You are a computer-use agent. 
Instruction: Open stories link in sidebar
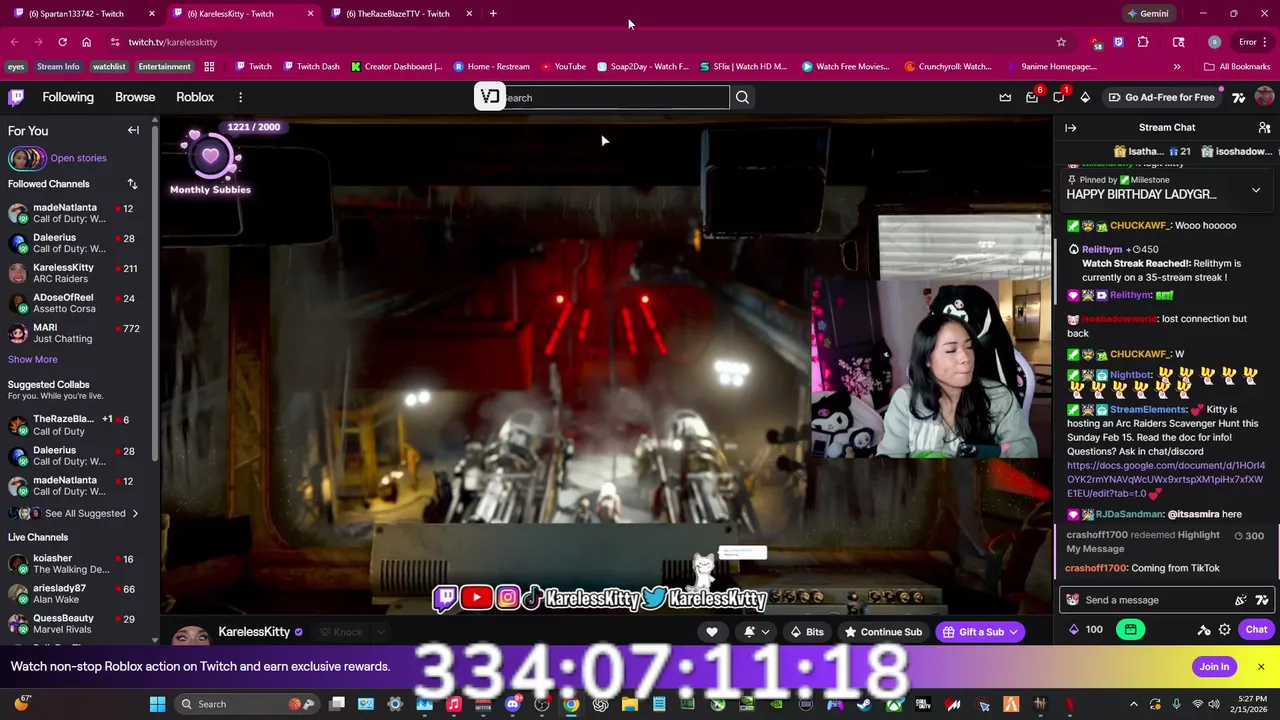coord(78,158)
